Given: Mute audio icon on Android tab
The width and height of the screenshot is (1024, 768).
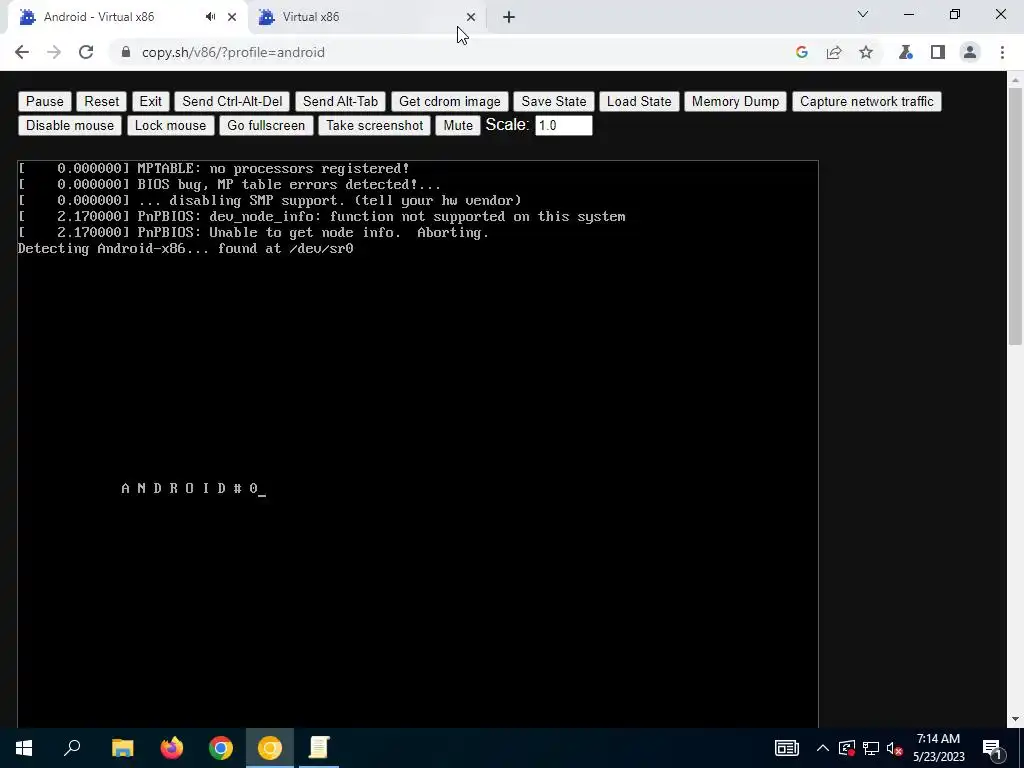Looking at the screenshot, I should pos(210,17).
